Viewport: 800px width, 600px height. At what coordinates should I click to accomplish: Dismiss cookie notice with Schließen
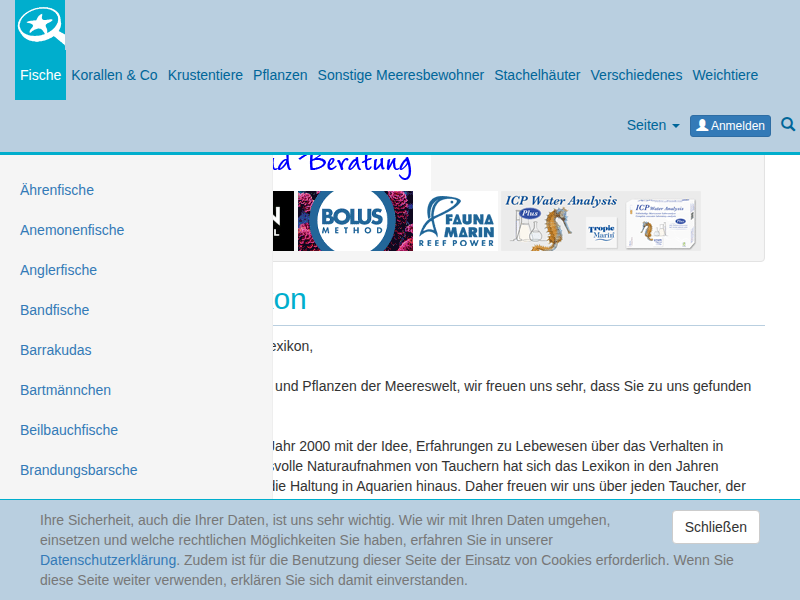[715, 527]
